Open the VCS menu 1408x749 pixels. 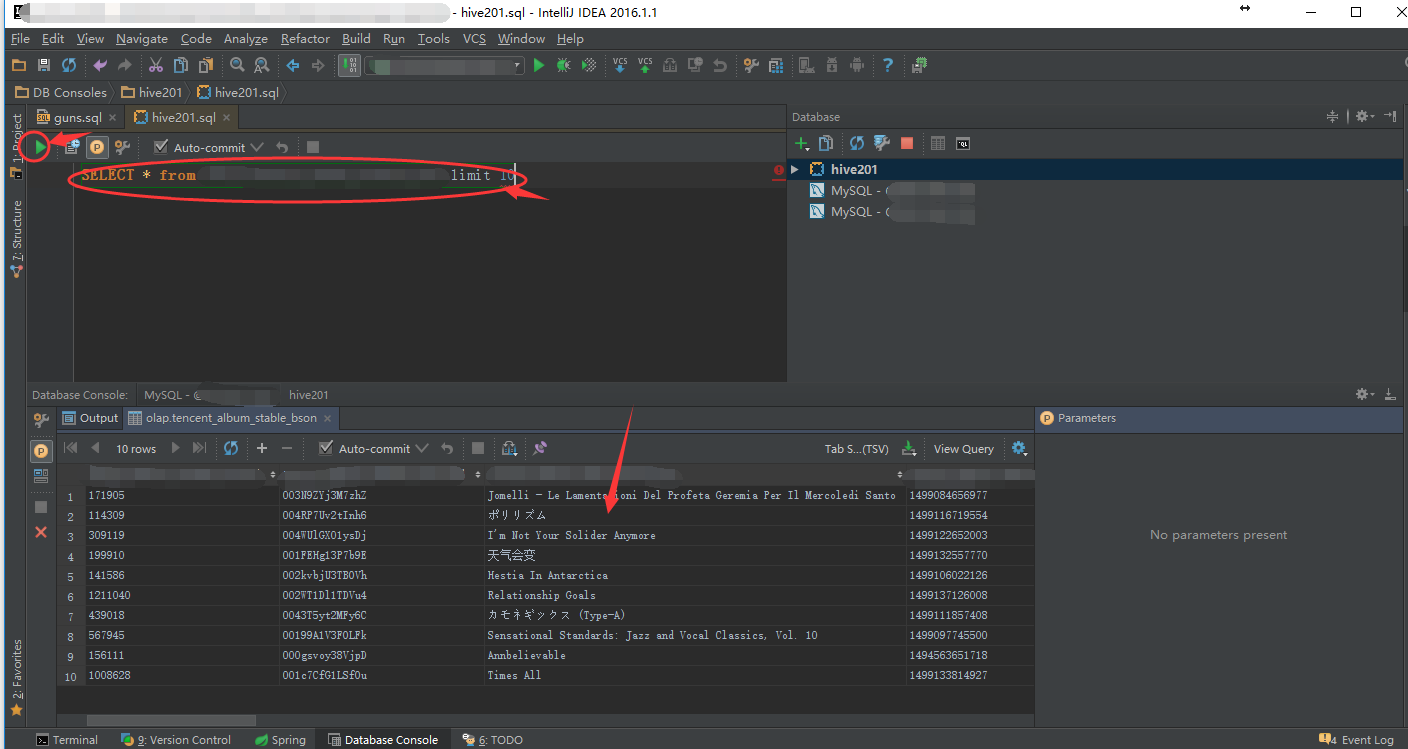474,39
